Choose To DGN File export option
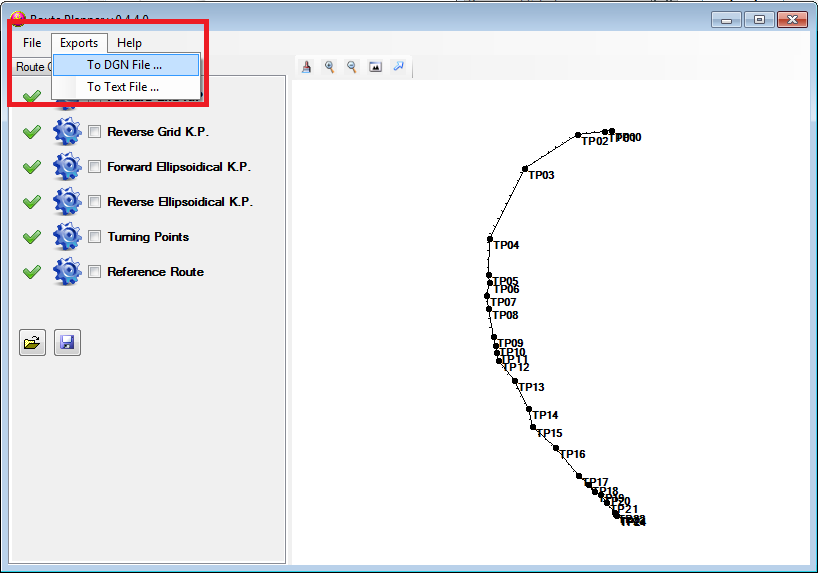 [x=126, y=65]
